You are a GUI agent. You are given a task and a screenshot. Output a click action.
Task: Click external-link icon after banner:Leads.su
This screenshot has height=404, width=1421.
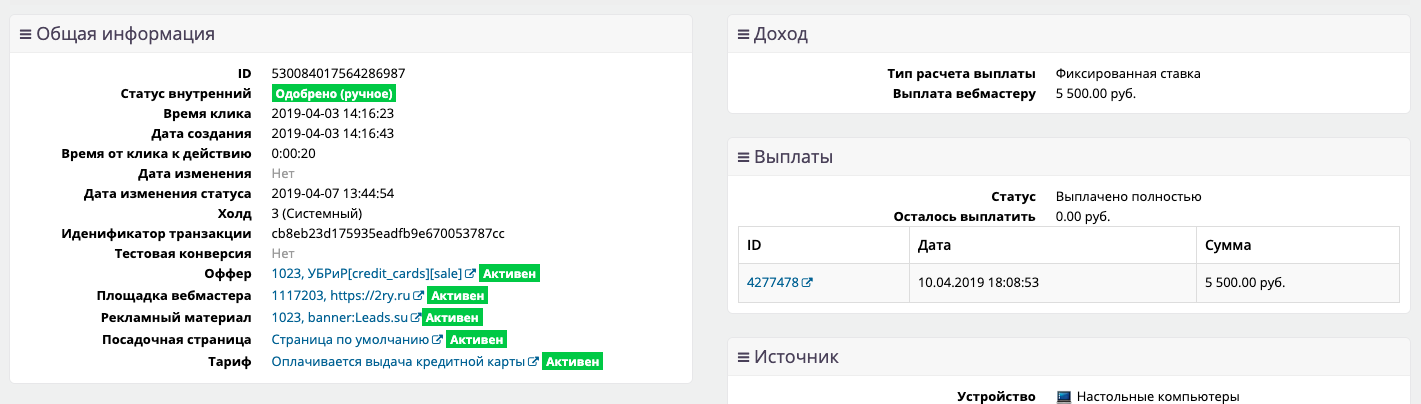click(x=414, y=318)
